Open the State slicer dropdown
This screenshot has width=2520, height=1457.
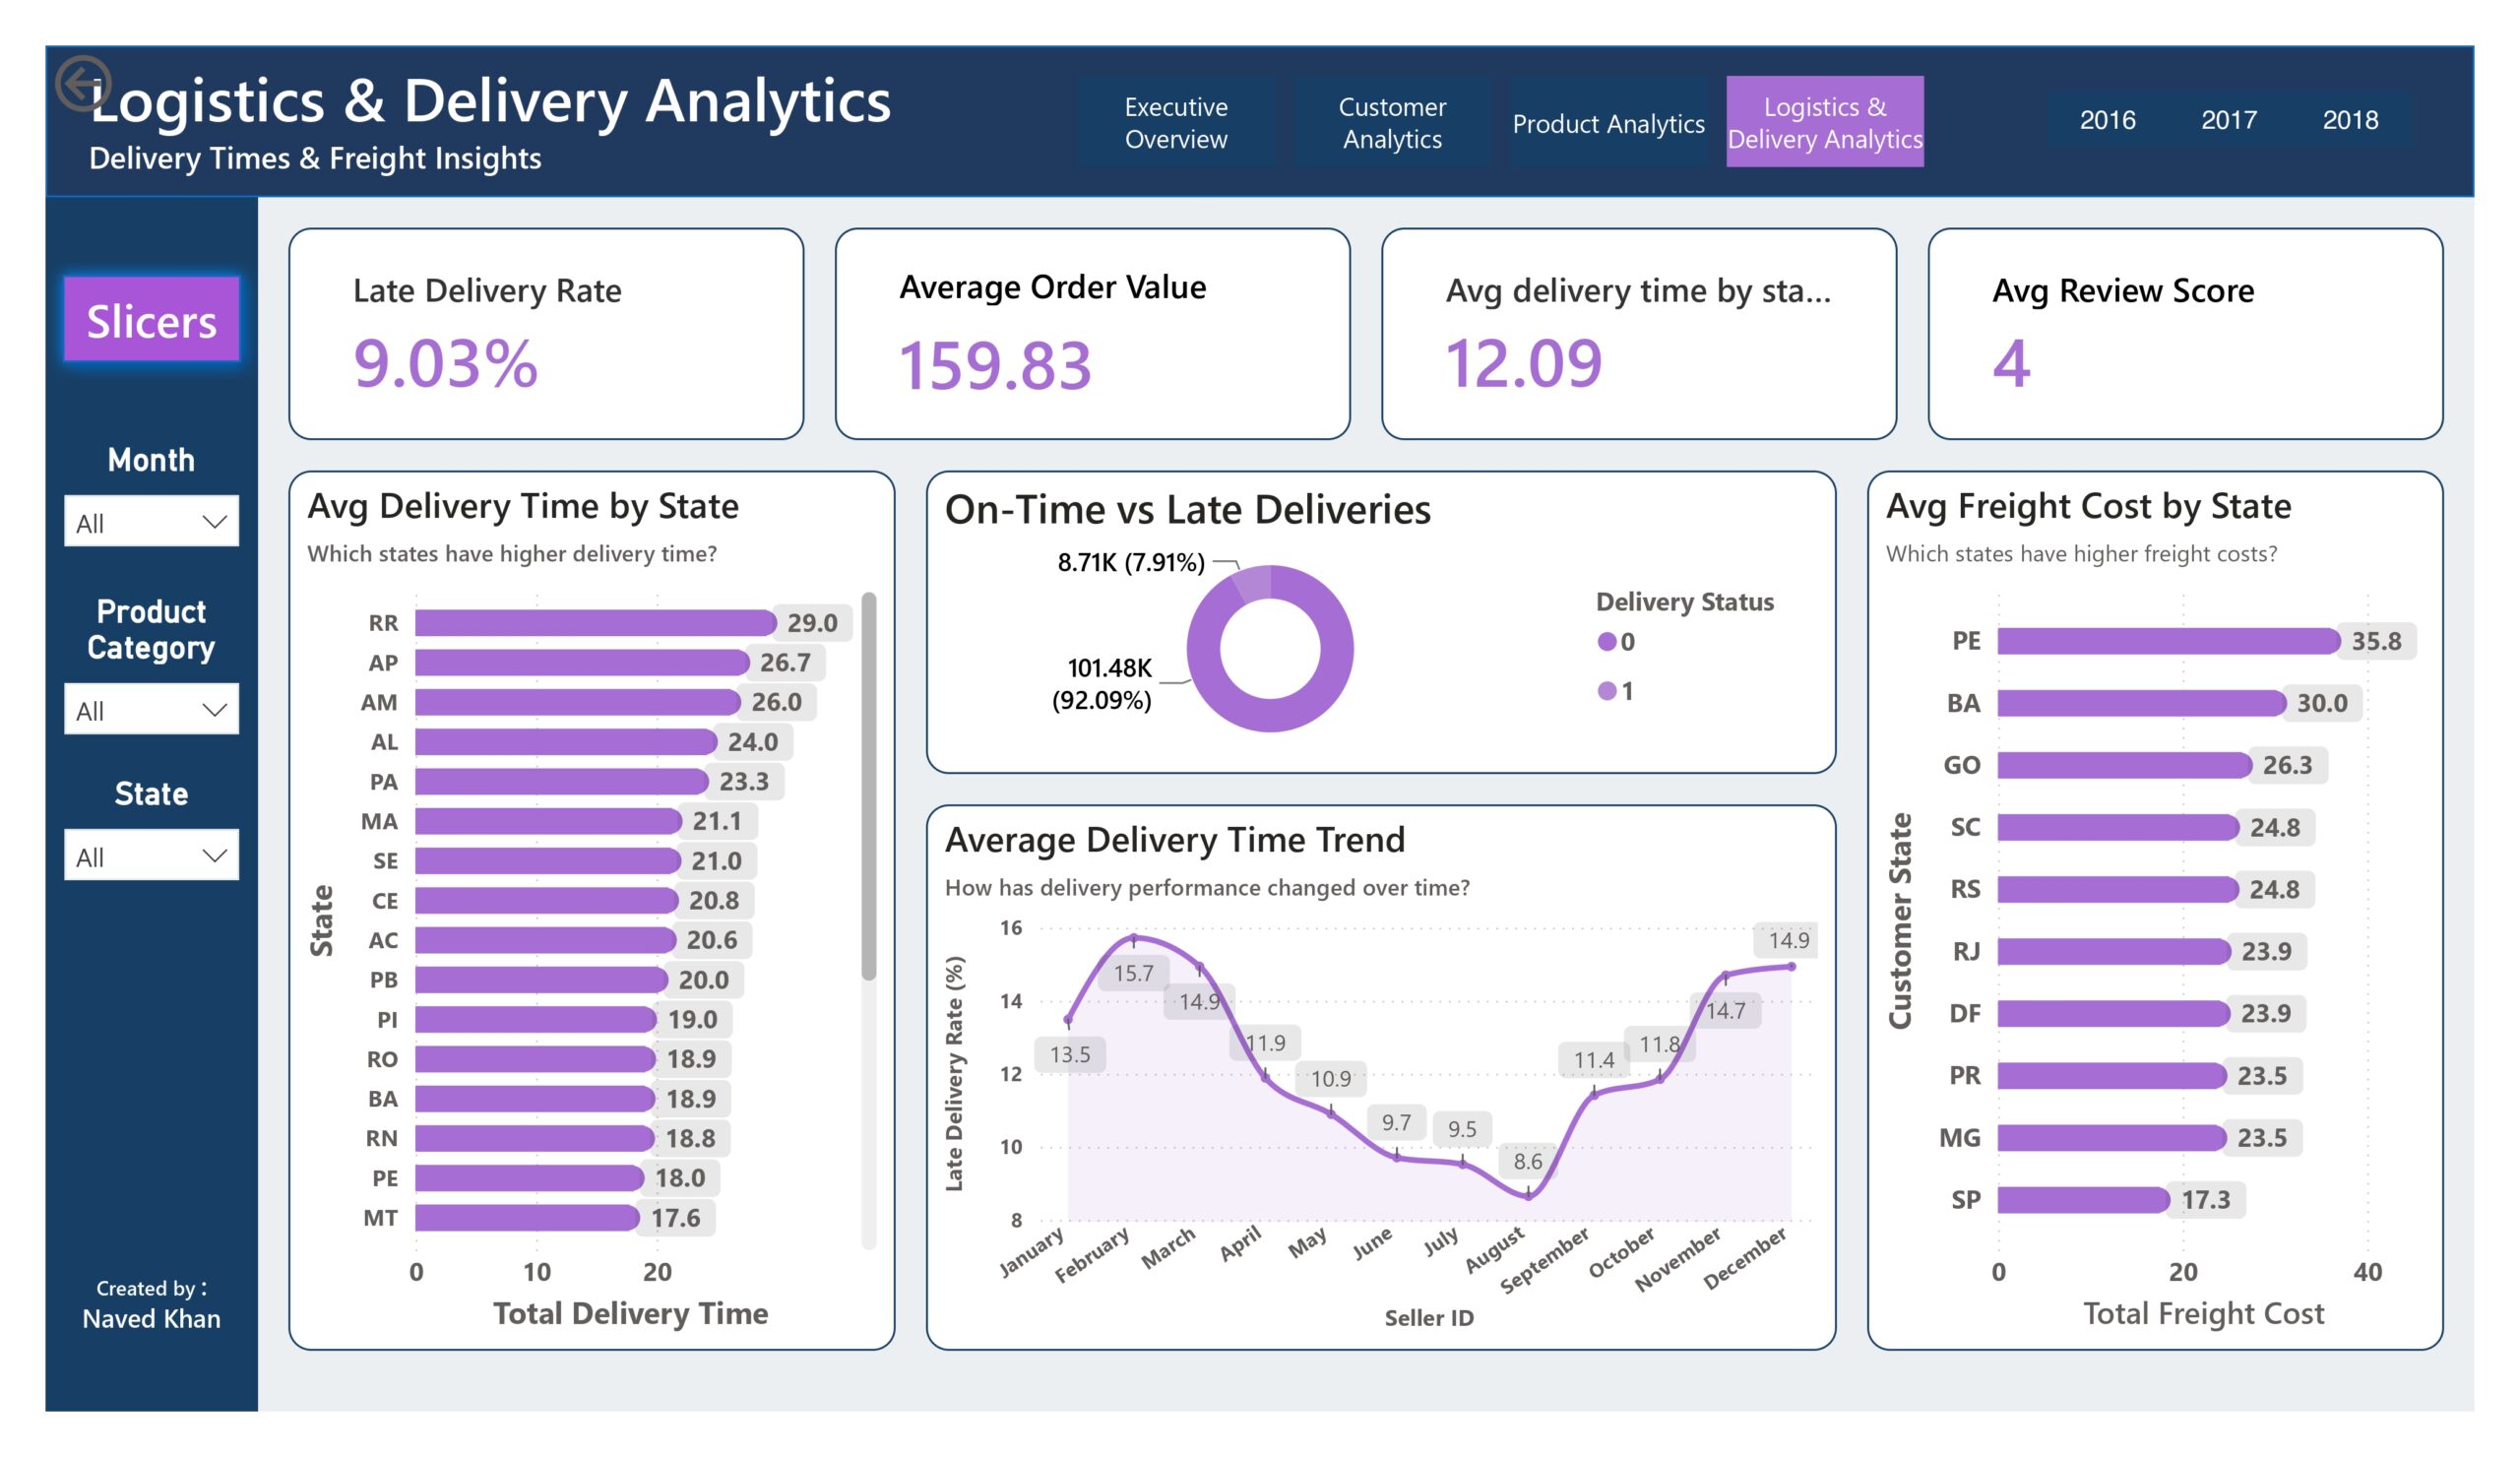(x=151, y=856)
